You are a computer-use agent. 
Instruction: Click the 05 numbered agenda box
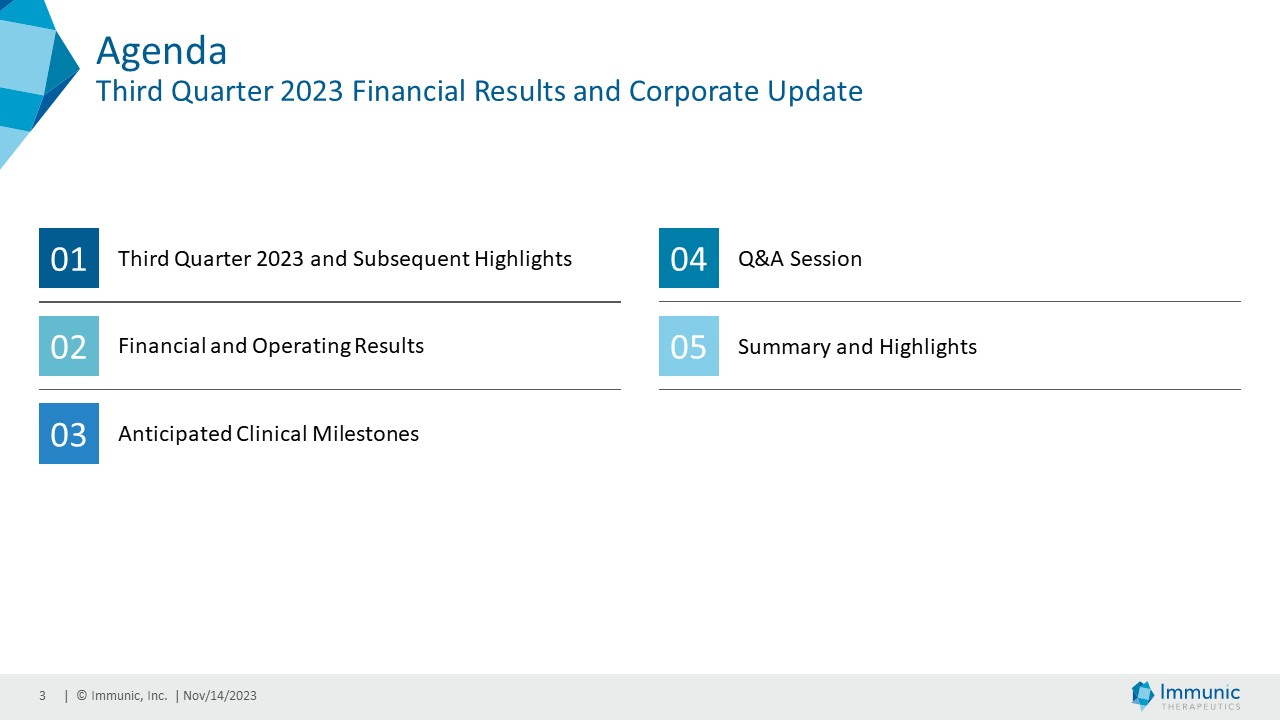tap(688, 346)
